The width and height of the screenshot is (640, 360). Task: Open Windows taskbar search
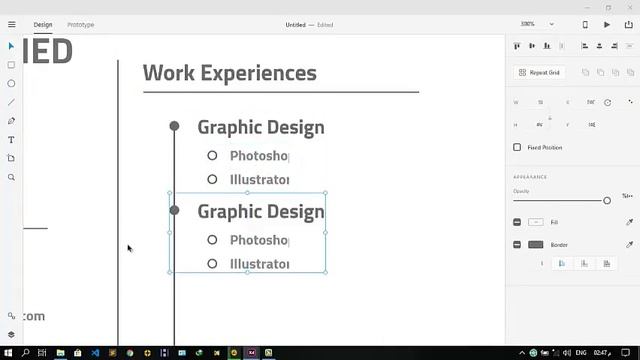coord(25,353)
